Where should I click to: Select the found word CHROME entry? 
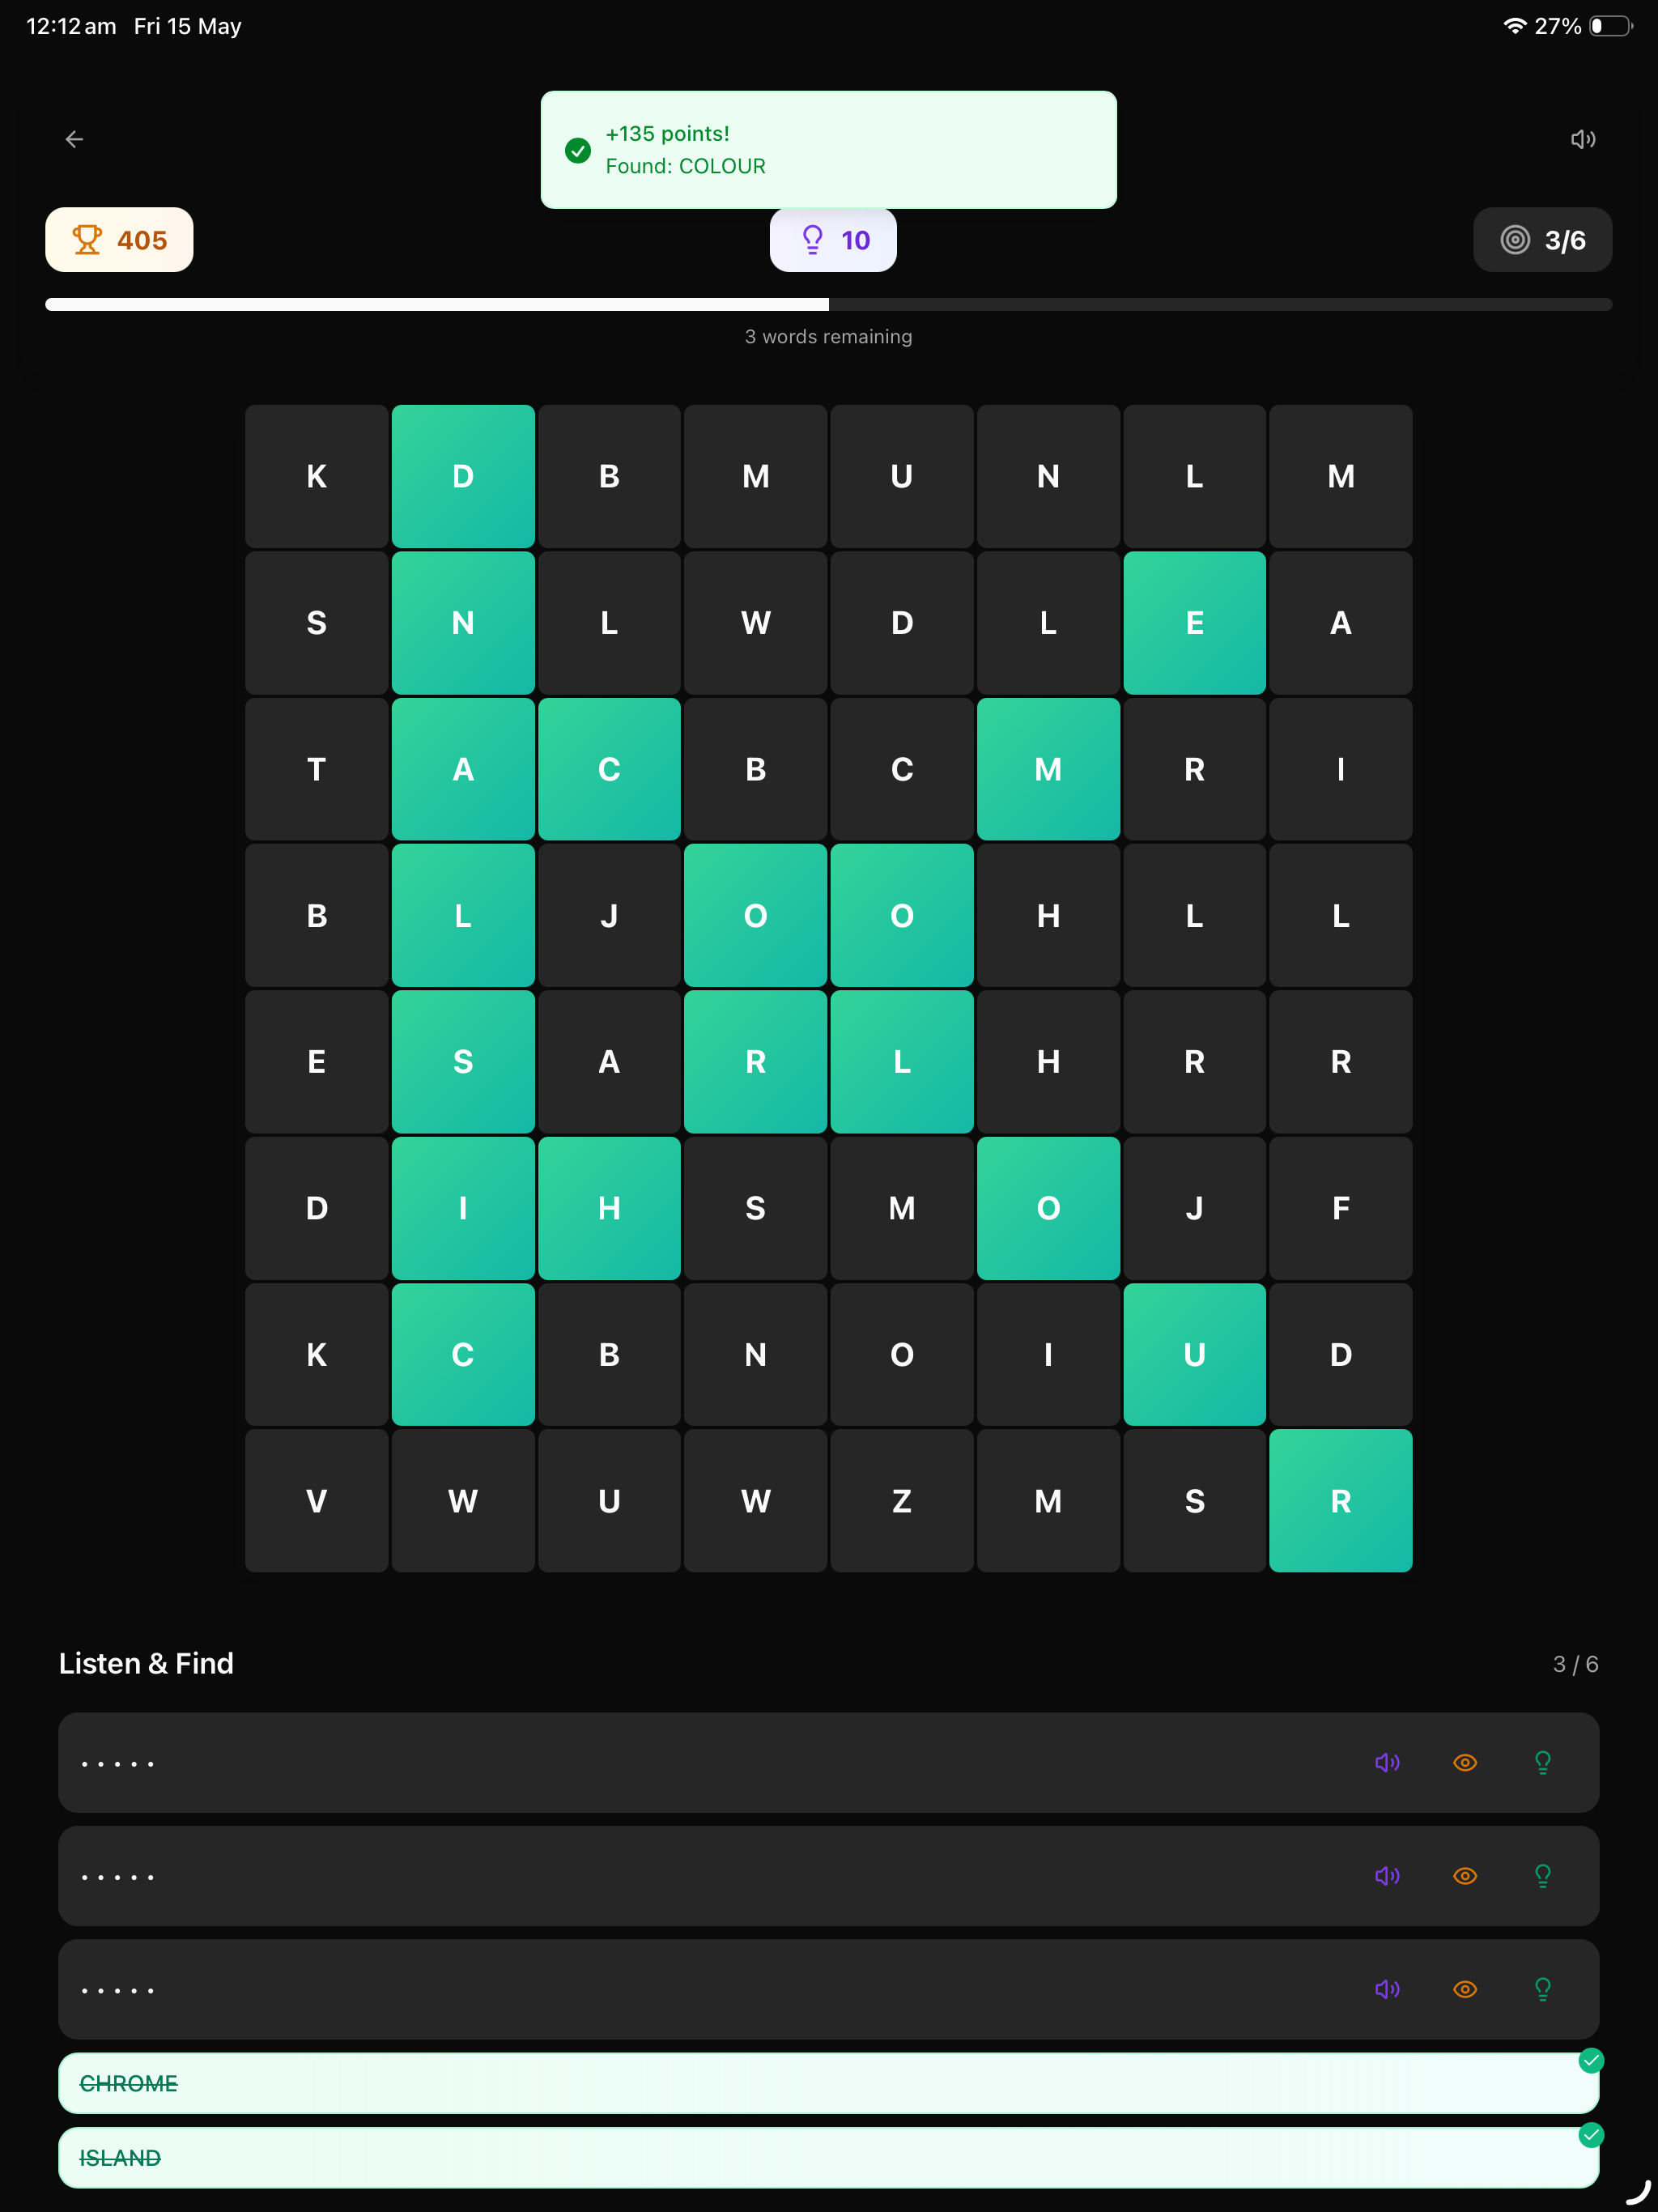coord(828,2083)
